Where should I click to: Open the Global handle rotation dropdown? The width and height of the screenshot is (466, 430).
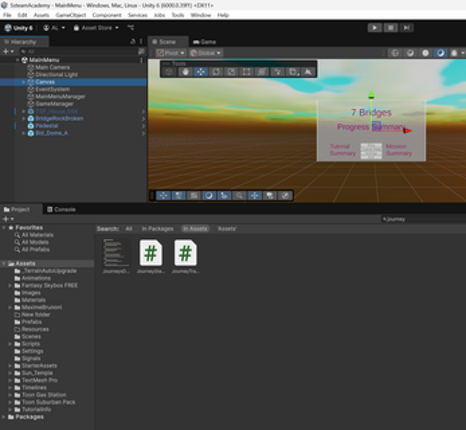point(206,53)
